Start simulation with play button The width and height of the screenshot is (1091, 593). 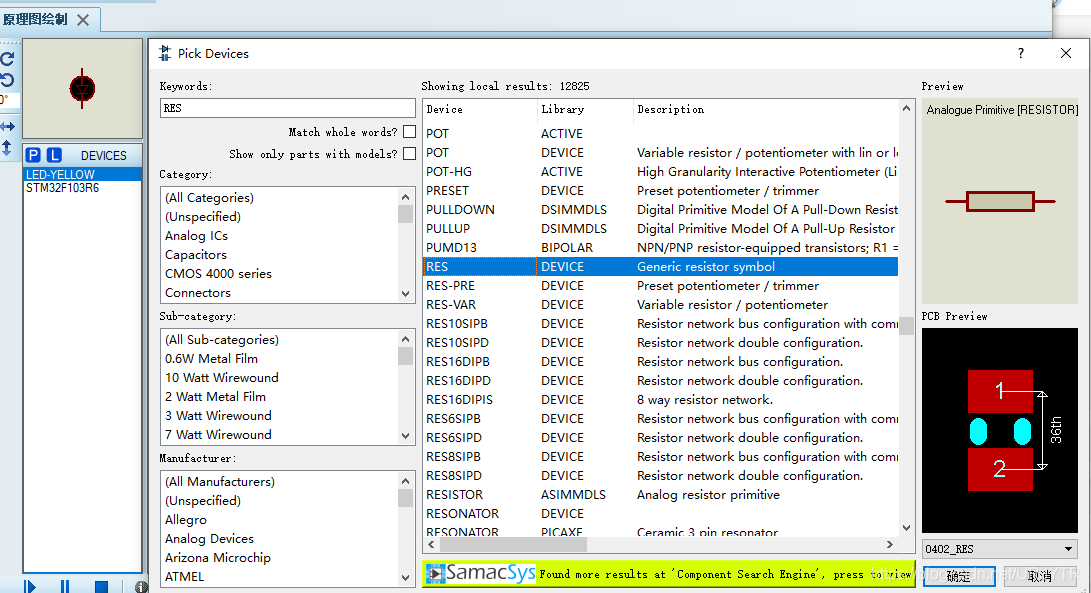tap(29, 587)
